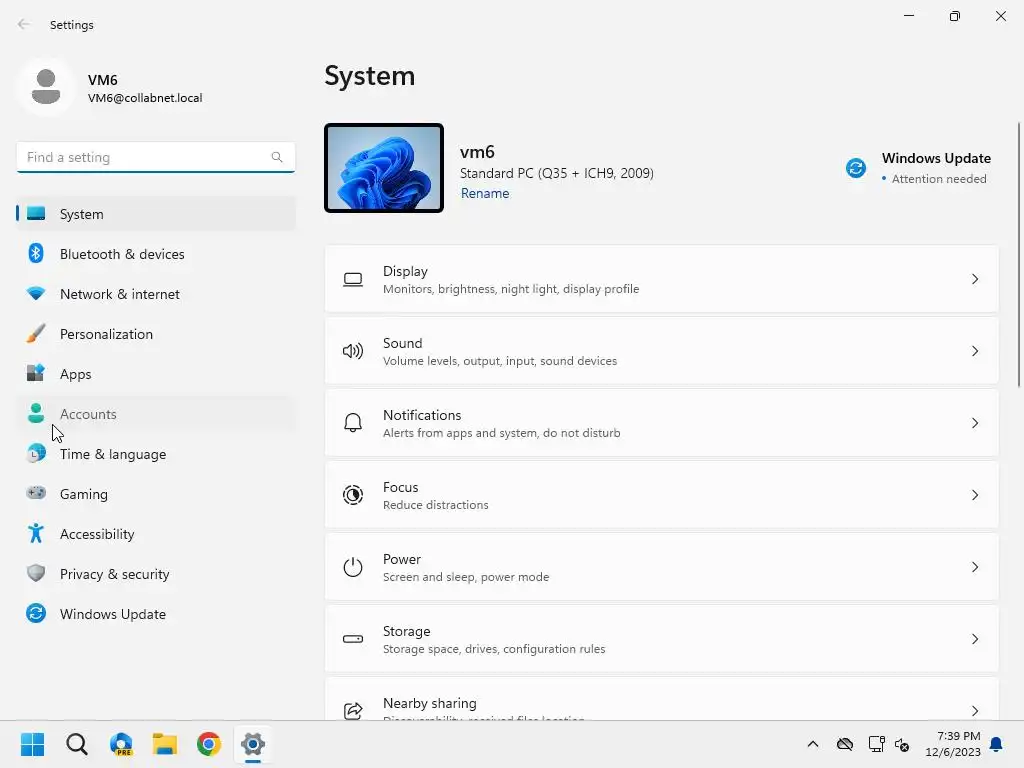Screen dimensions: 1024x768
Task: Click the clock showing 7:39 PM
Action: pos(958,736)
